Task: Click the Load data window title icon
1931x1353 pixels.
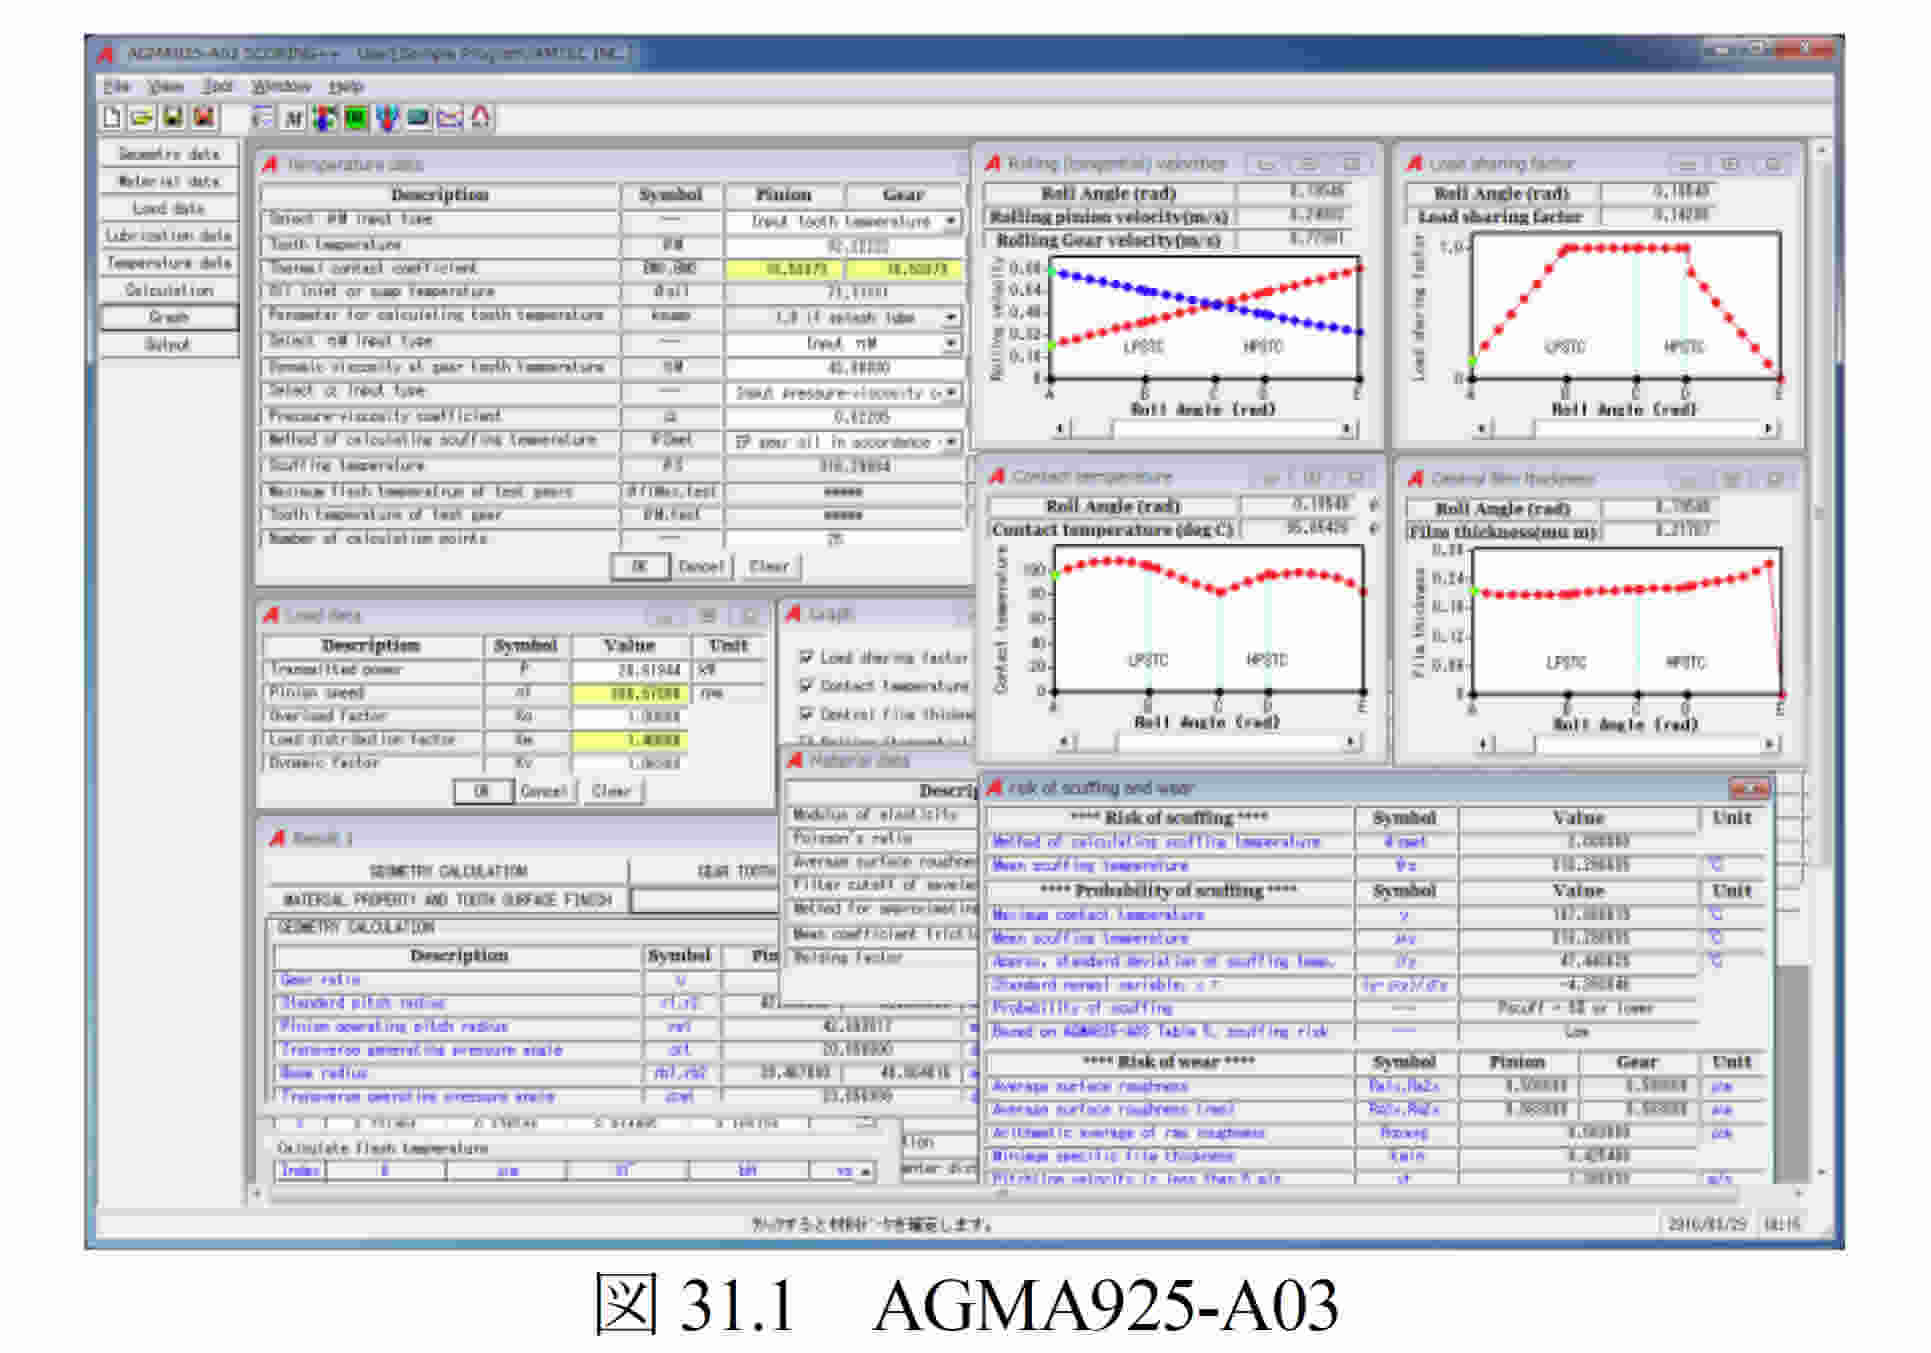Action: (271, 615)
